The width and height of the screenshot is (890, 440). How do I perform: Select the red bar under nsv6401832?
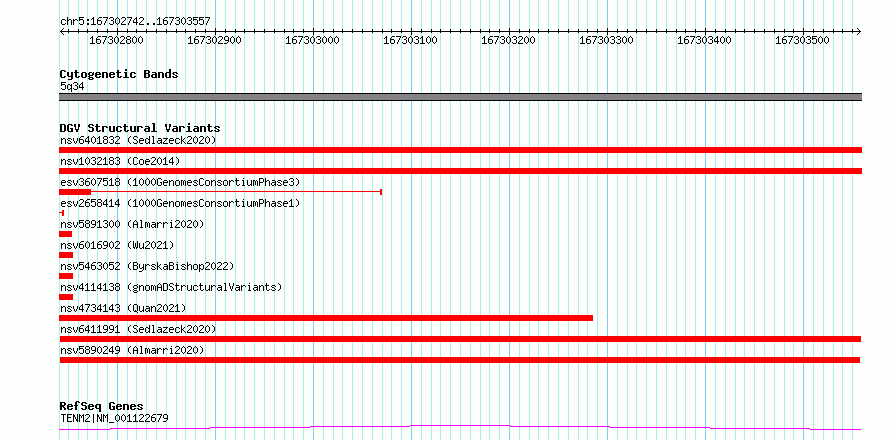[x=460, y=150]
